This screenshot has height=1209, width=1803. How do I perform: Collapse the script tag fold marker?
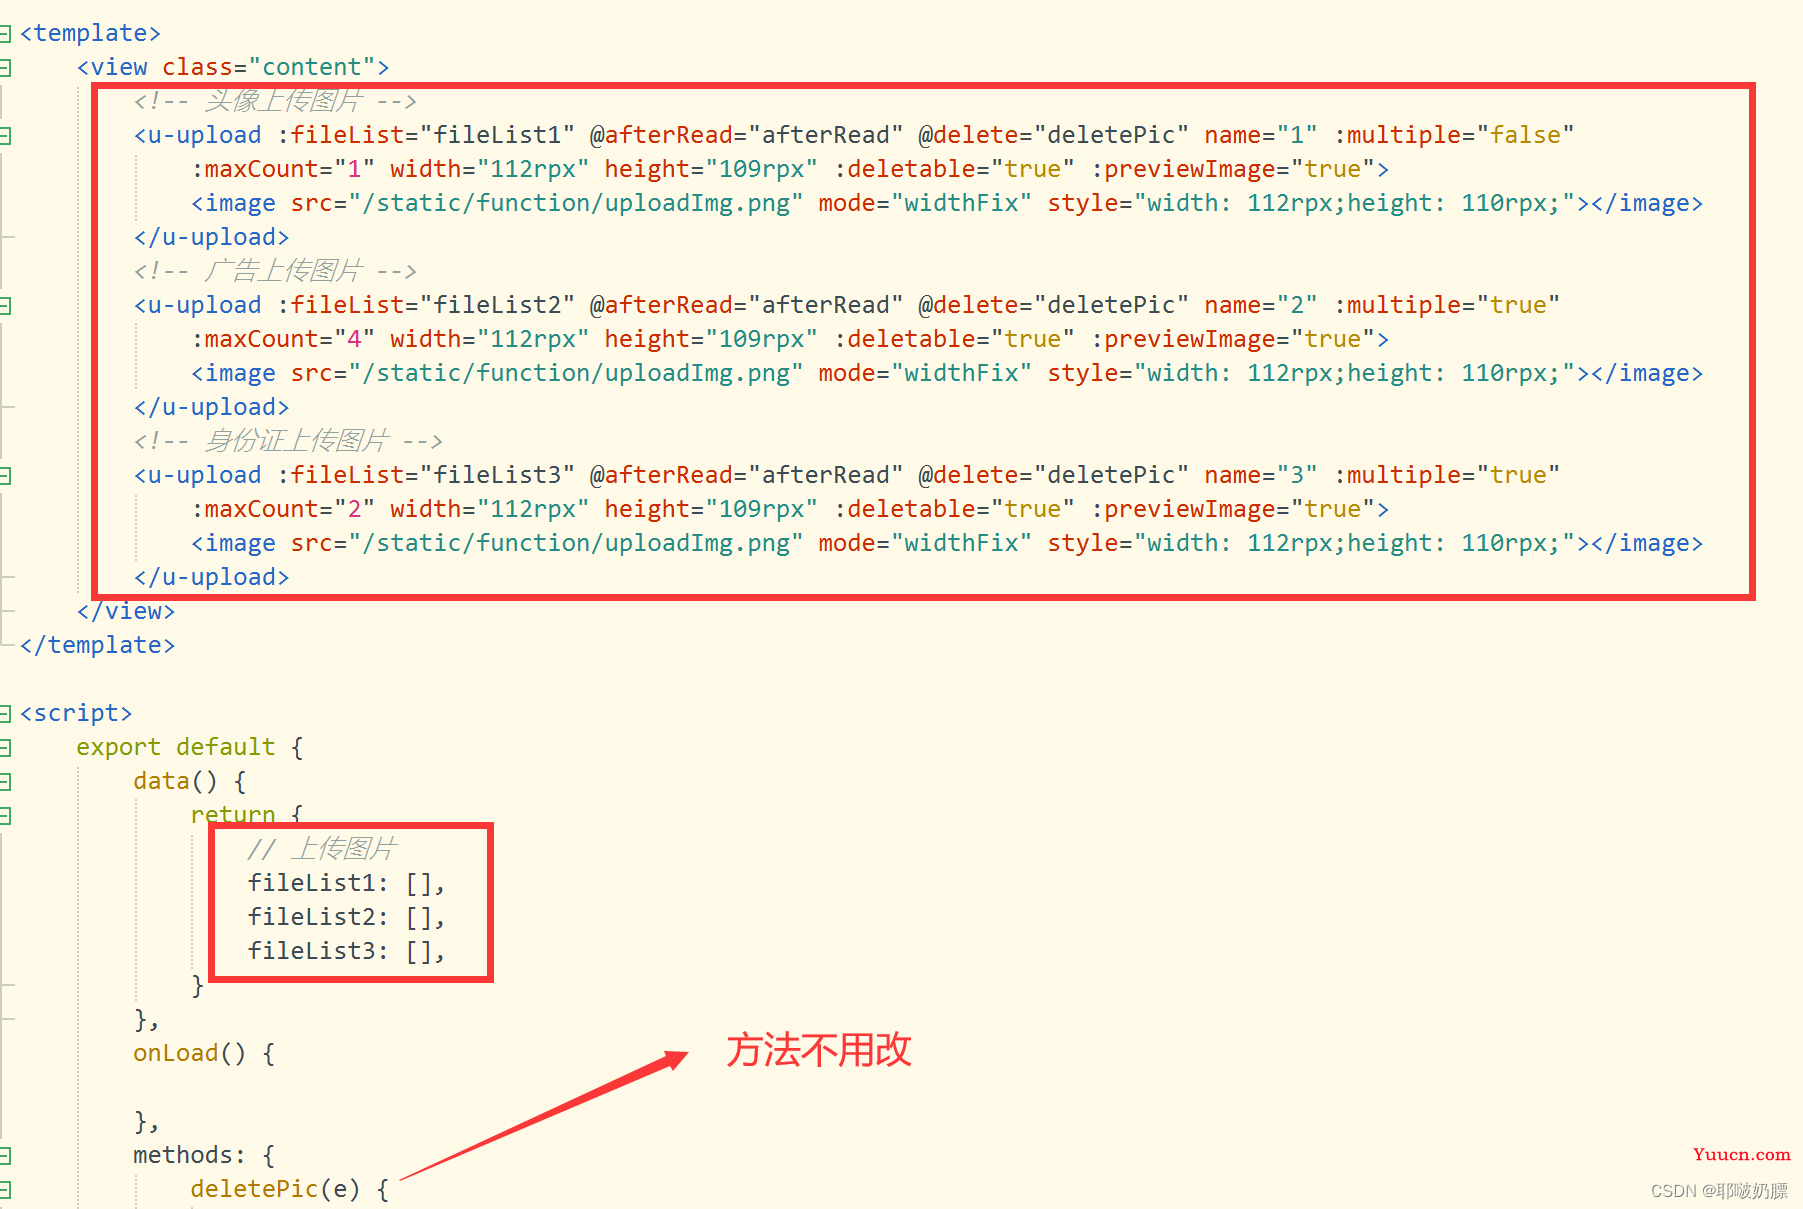tap(5, 714)
